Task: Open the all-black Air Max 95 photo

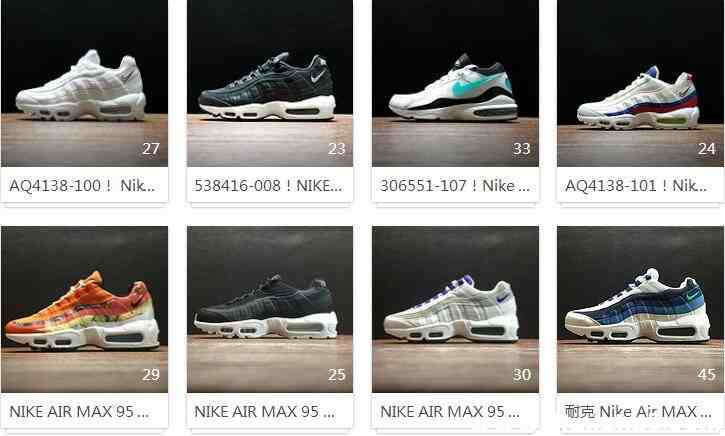Action: 270,309
